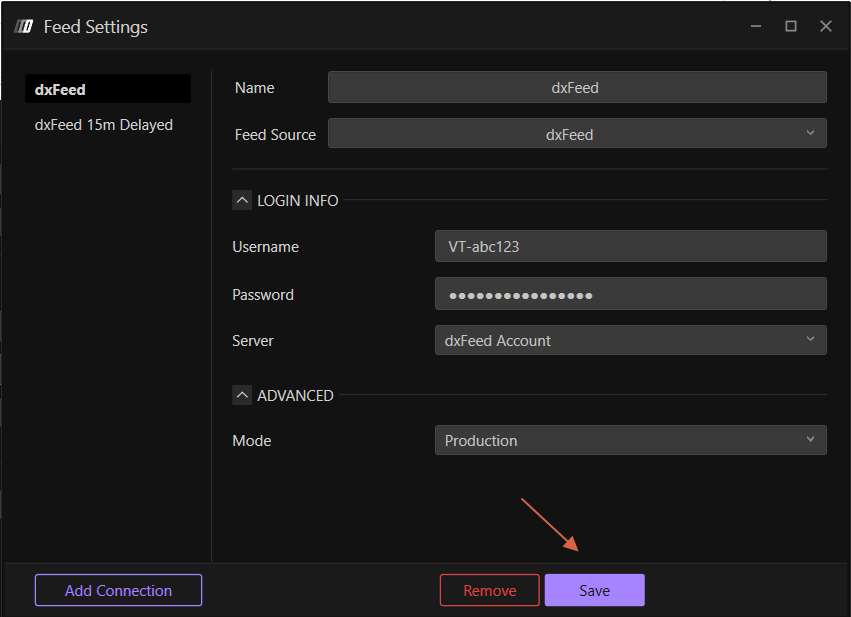Screen dimensions: 851x617
Task: Click the Add Connection button
Action: point(118,590)
